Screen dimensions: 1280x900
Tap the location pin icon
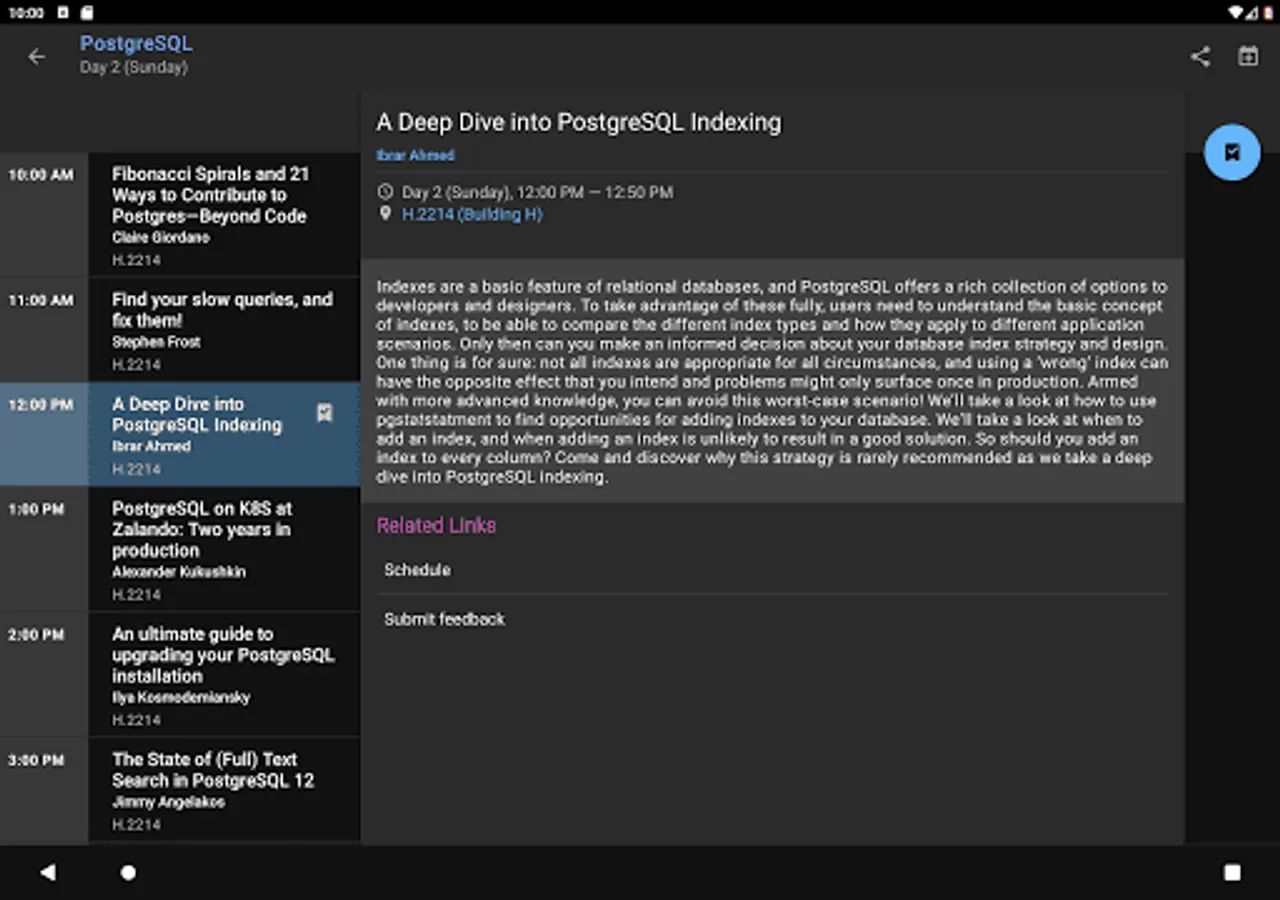click(385, 214)
